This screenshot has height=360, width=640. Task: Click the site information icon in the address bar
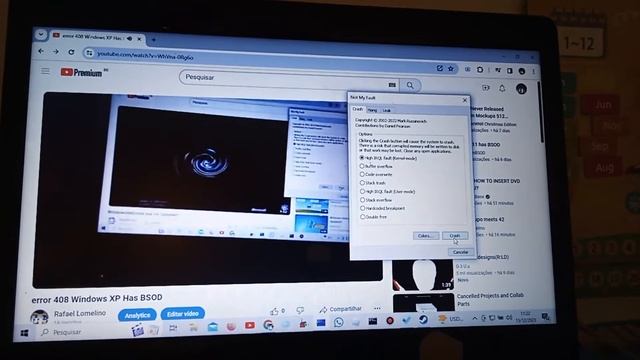[89, 53]
